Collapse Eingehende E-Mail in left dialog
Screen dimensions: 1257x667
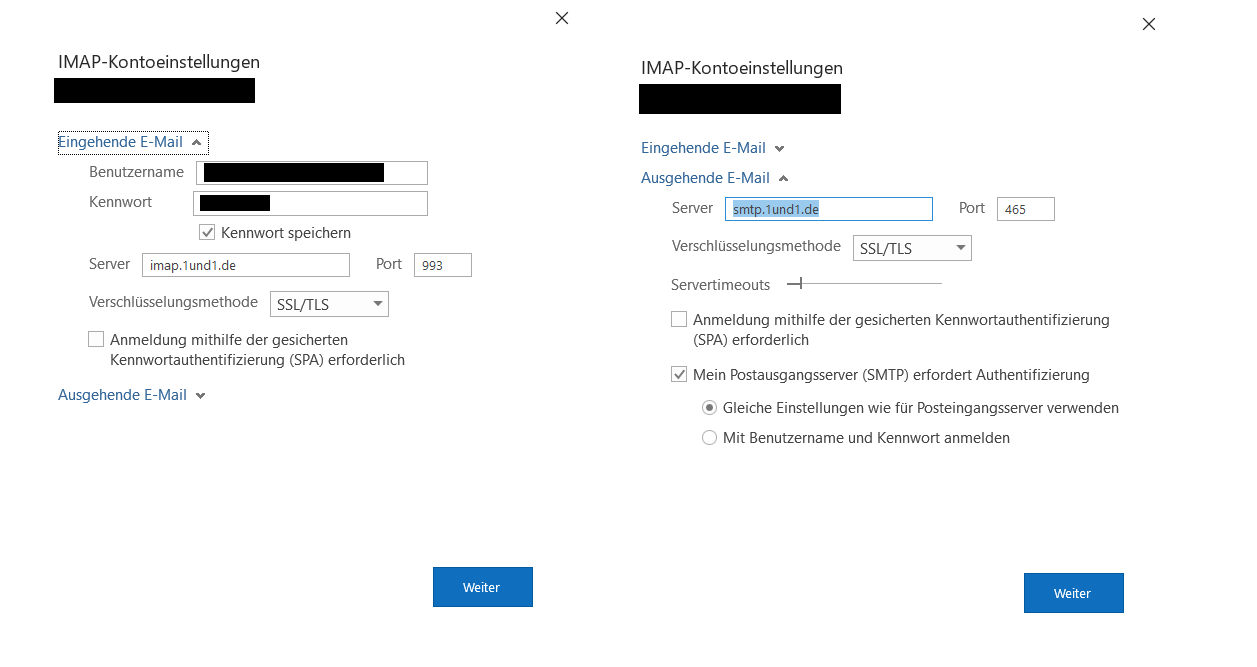click(x=132, y=142)
